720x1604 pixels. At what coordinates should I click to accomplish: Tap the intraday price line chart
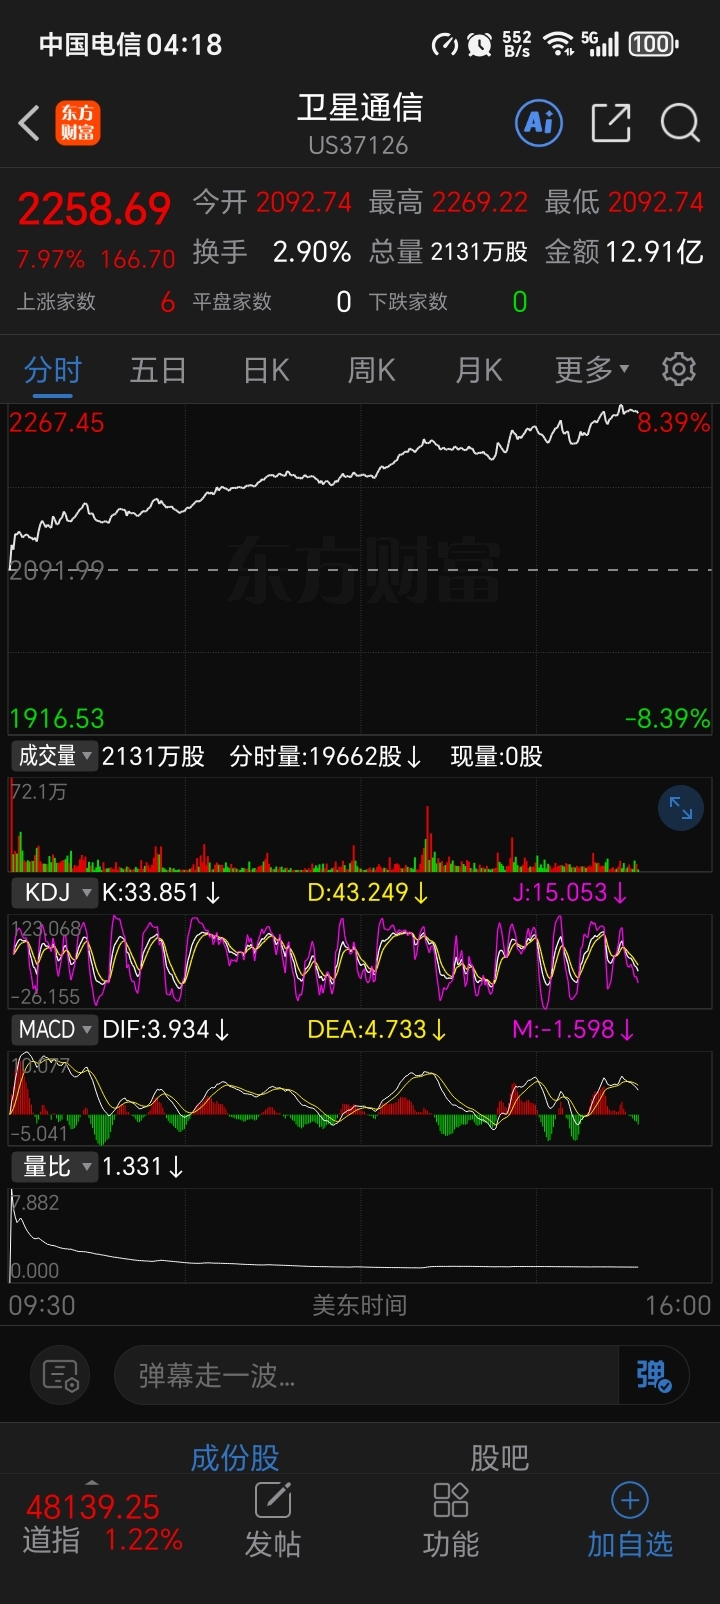click(x=360, y=570)
